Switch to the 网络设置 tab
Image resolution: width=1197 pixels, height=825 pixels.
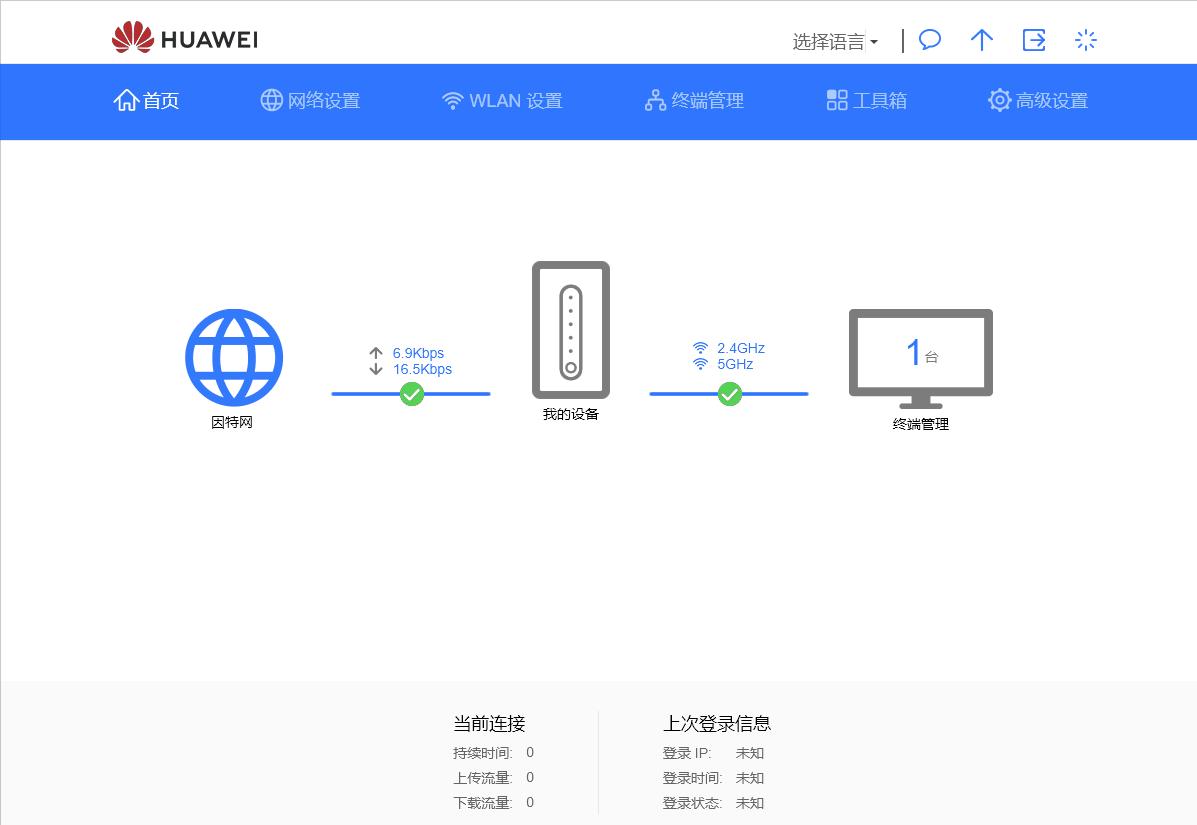[x=310, y=100]
